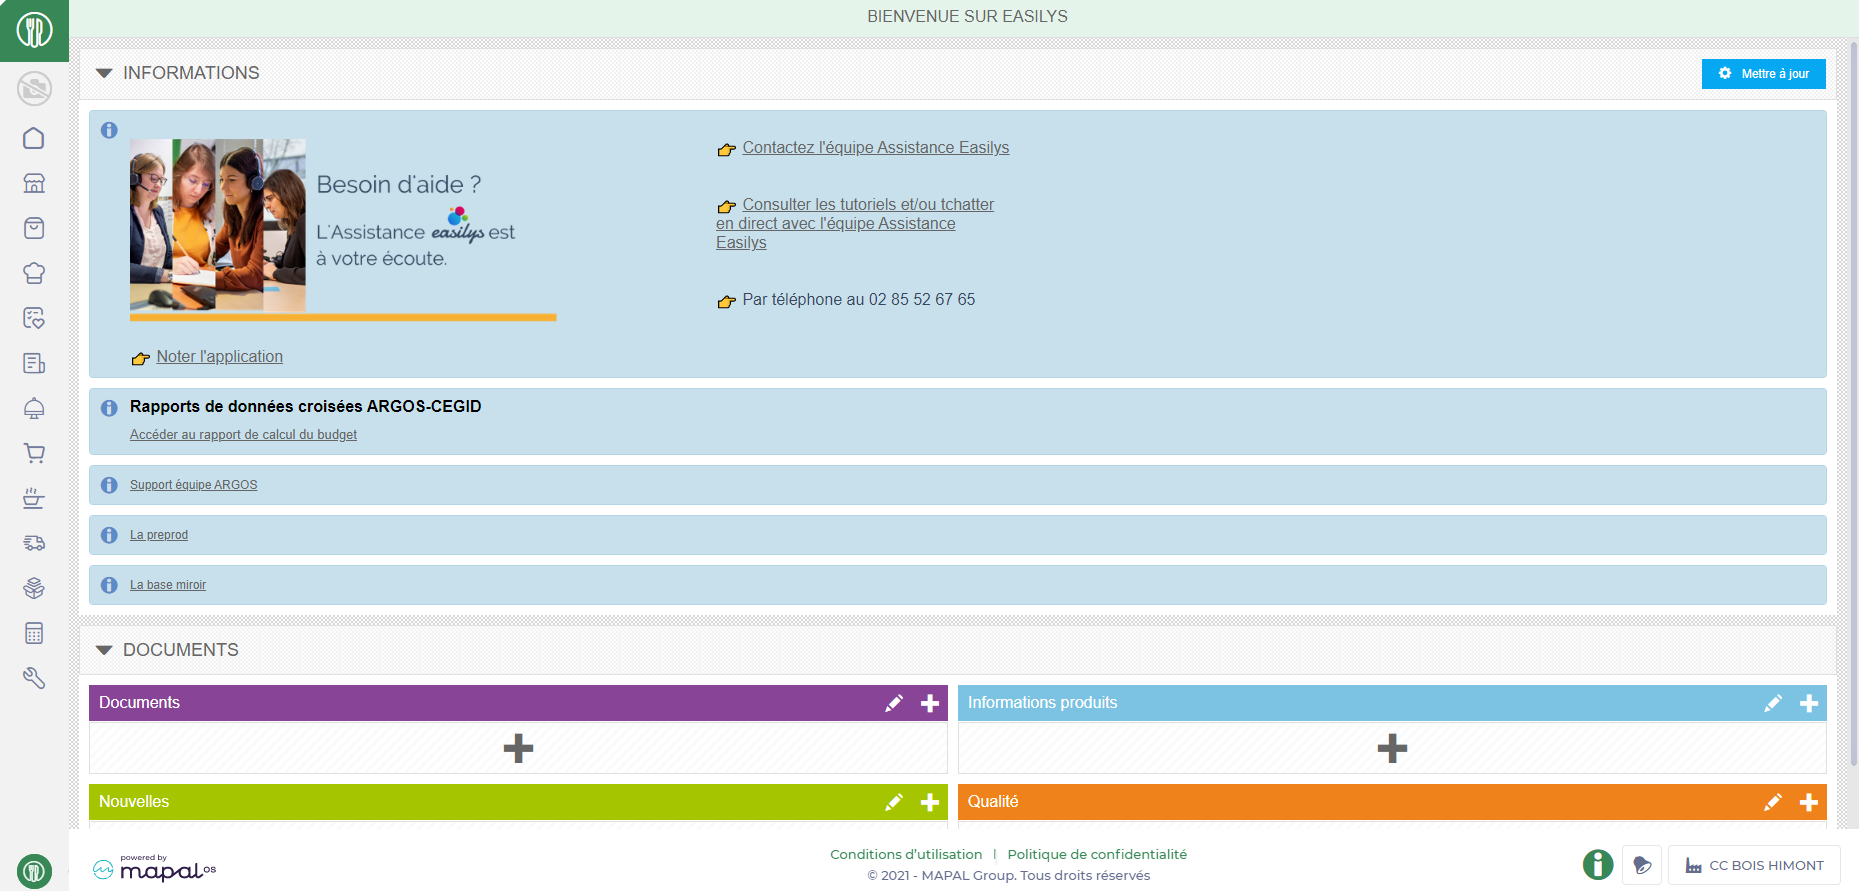Open the La preprod link
The height and width of the screenshot is (891, 1859).
159,535
